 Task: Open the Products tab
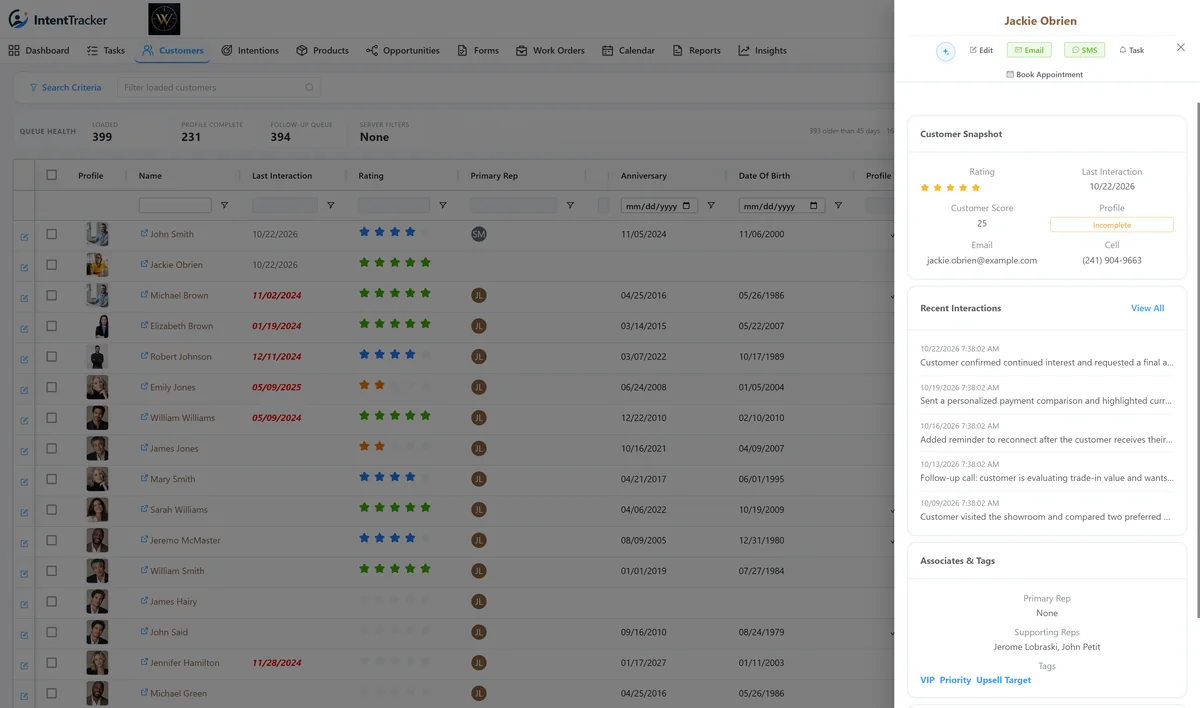tap(322, 50)
